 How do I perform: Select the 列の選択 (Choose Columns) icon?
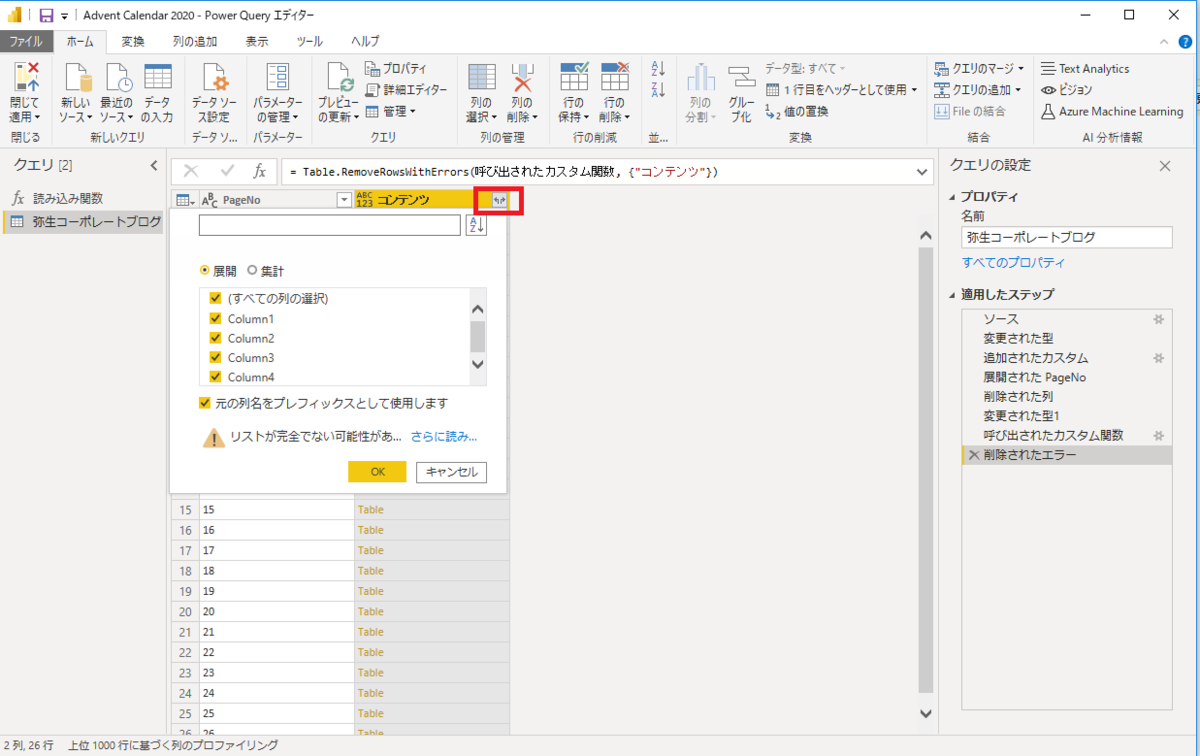click(x=481, y=88)
